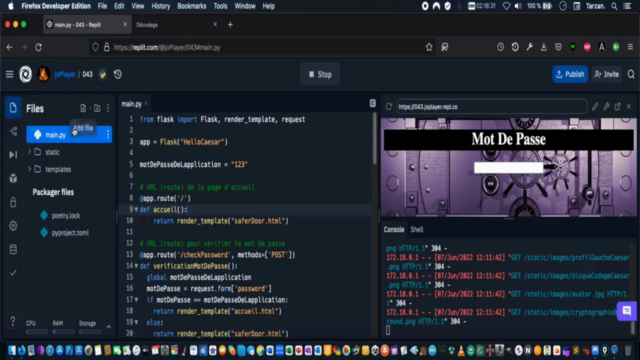Expand the CPU RAM Storage resources panel
The image size is (640, 360).
coord(109,327)
